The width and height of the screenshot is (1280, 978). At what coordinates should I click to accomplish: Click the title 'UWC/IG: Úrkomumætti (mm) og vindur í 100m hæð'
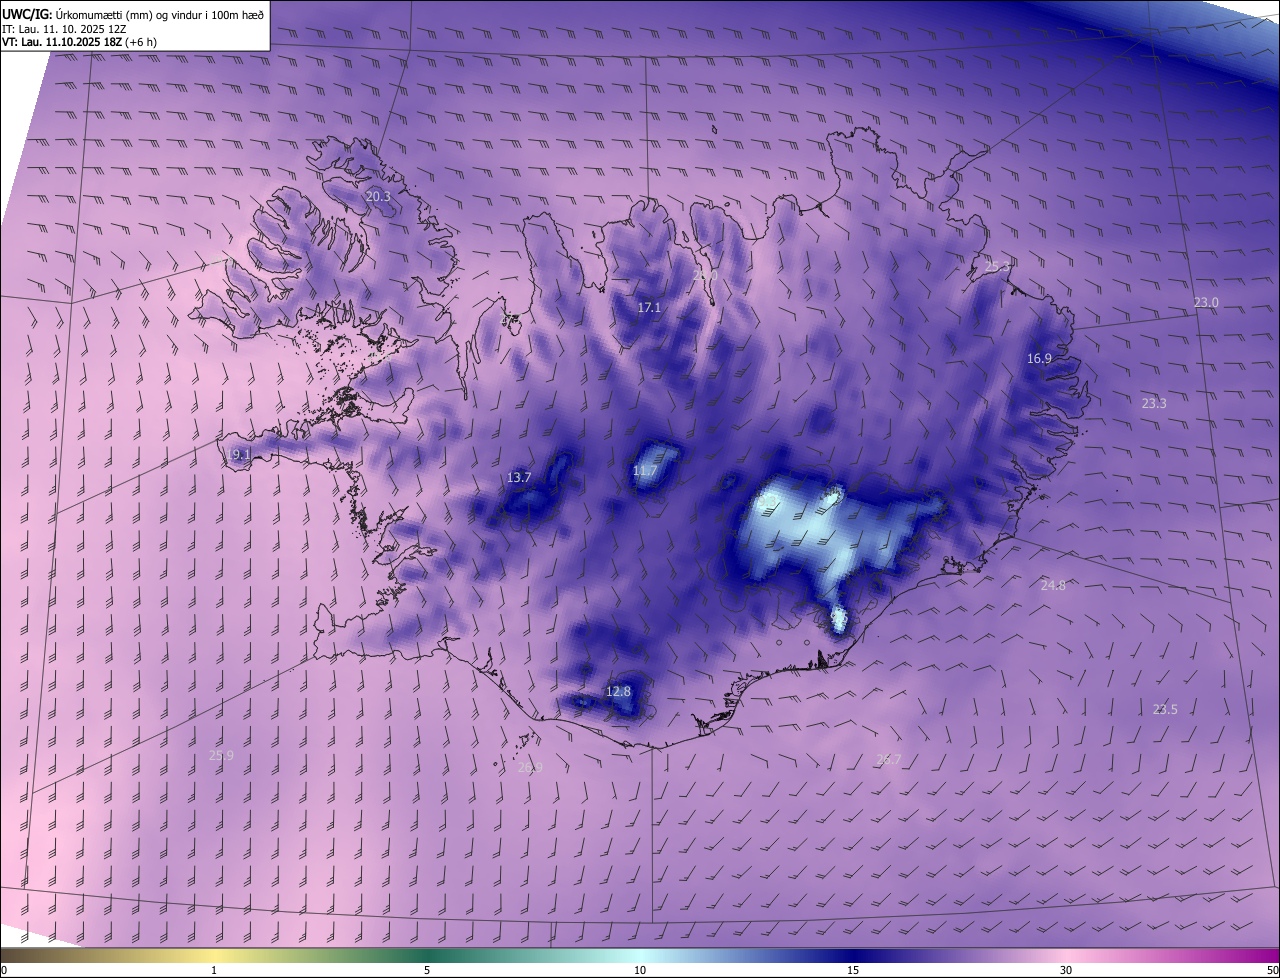click(133, 14)
